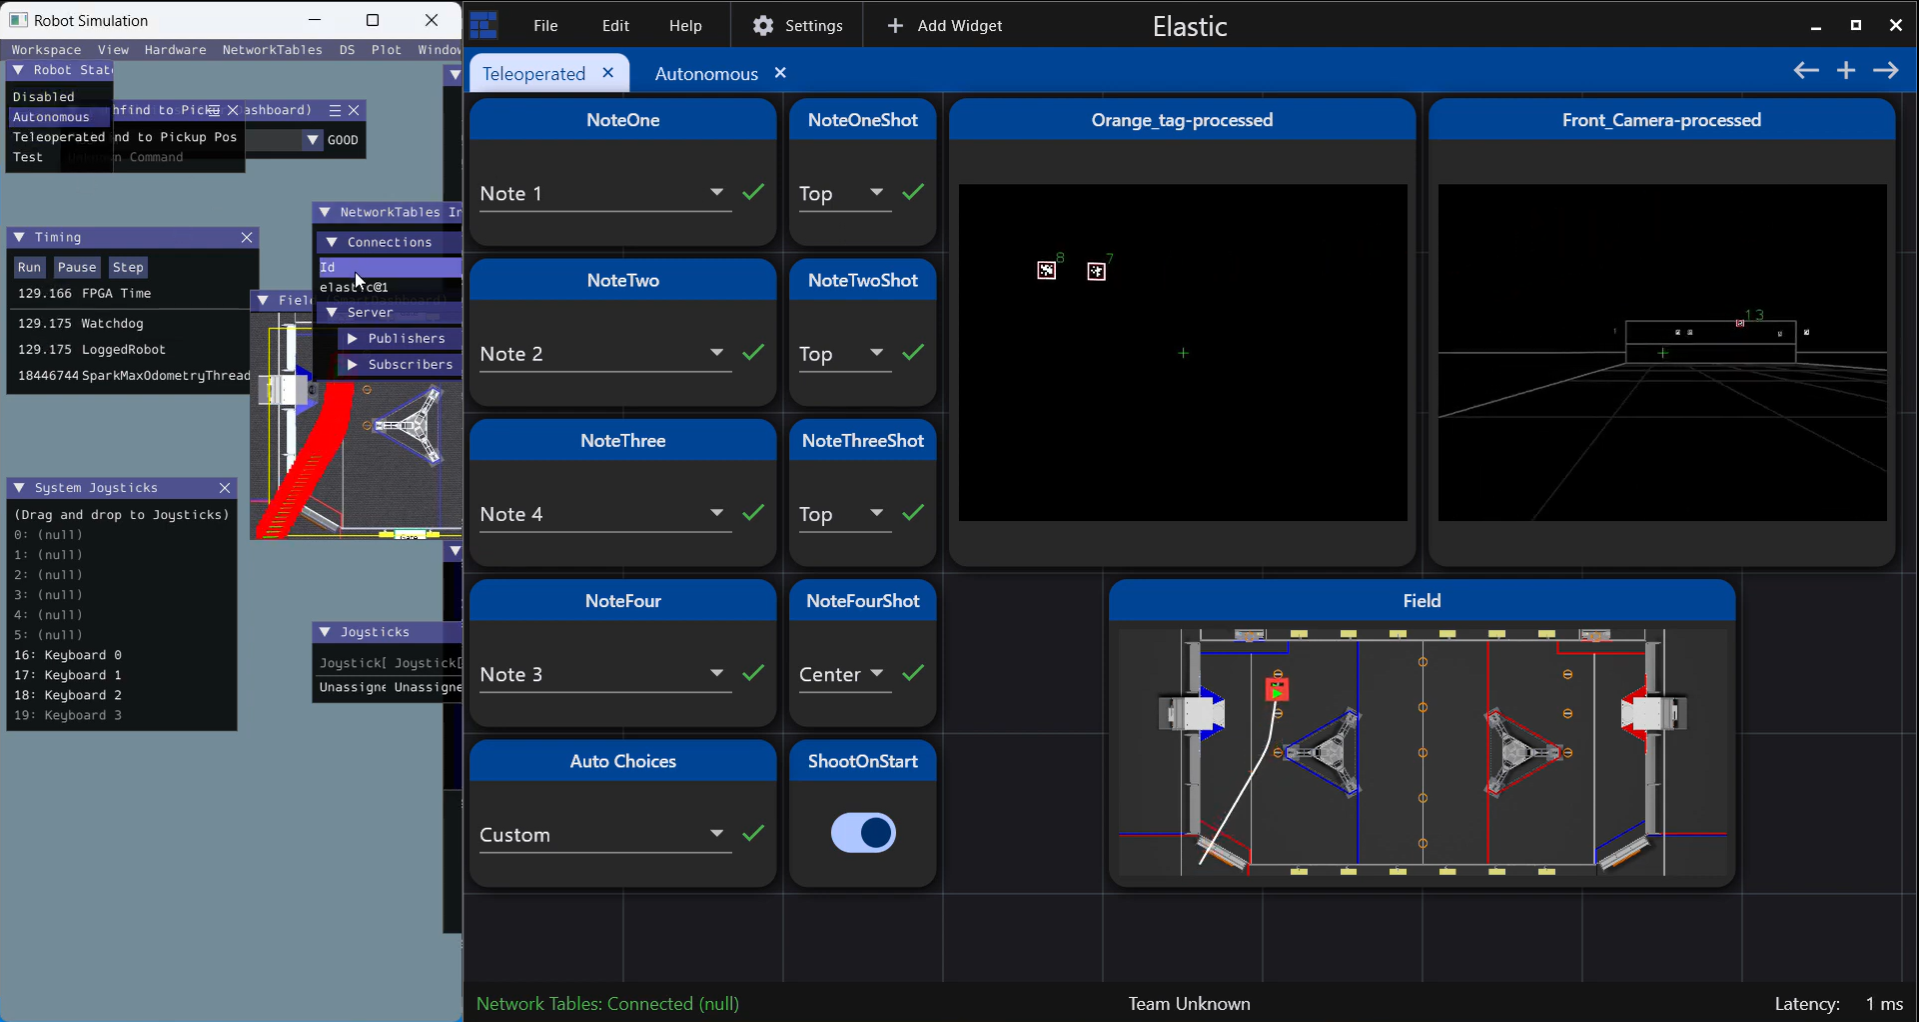Open Settings via the gear icon
Viewport: 1919px width, 1022px height.
(x=763, y=26)
